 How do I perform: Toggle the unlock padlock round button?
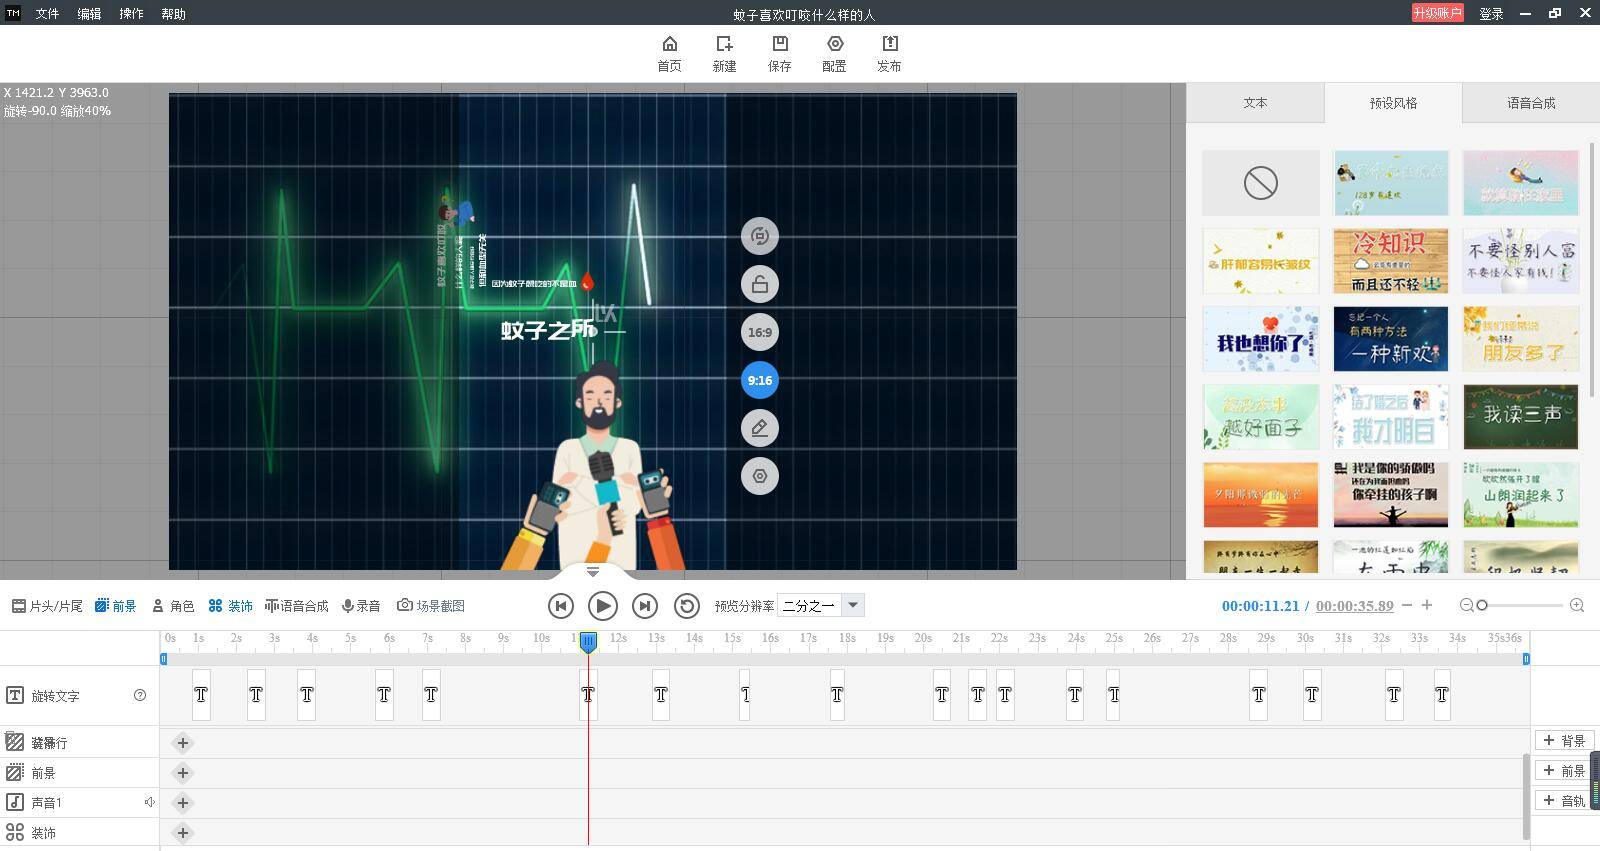[x=760, y=284]
